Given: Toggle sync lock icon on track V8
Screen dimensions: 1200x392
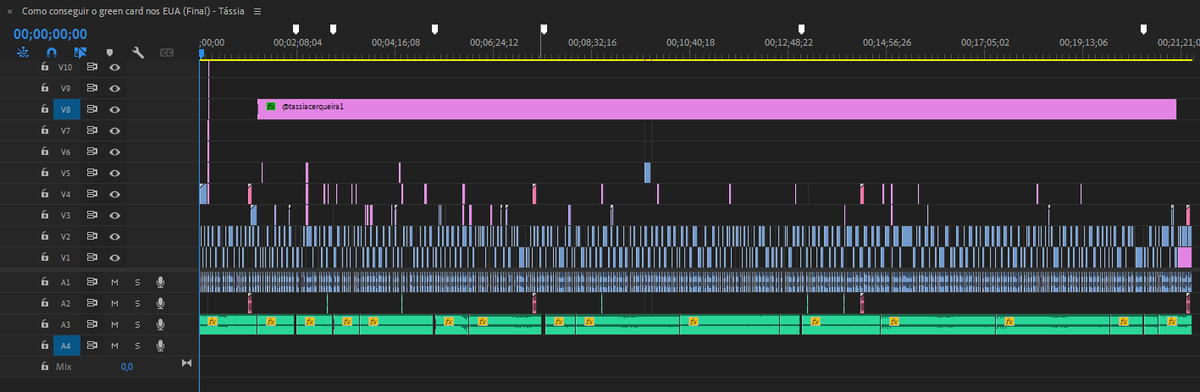Looking at the screenshot, I should (x=91, y=110).
